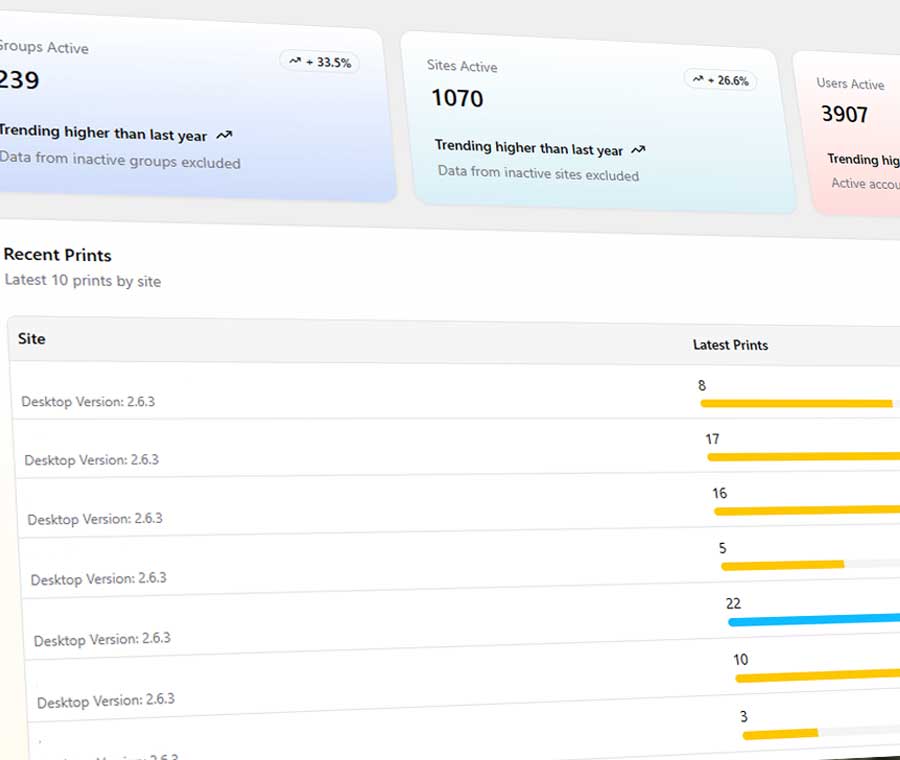Screen dimensions: 900x760
Task: Click the Recent Prints heading
Action: point(57,255)
